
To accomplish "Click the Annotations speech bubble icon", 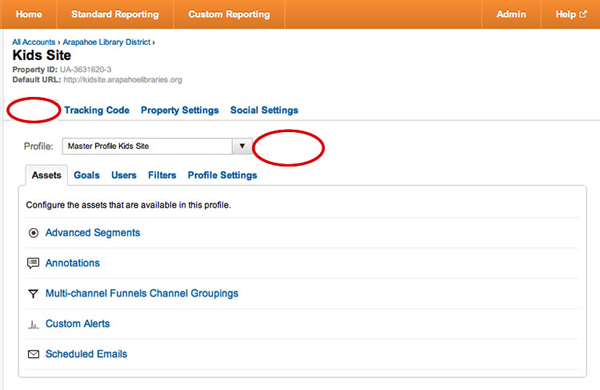I will (33, 263).
